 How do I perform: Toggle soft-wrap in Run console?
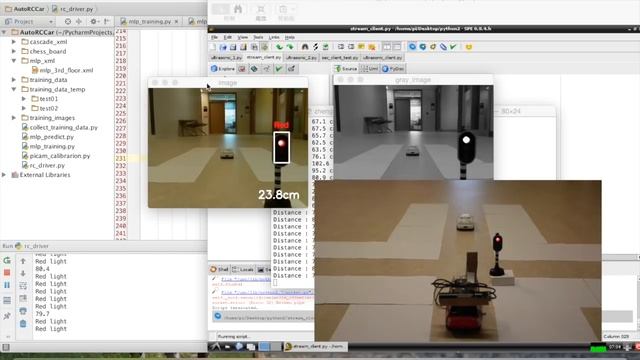pyautogui.click(x=23, y=286)
